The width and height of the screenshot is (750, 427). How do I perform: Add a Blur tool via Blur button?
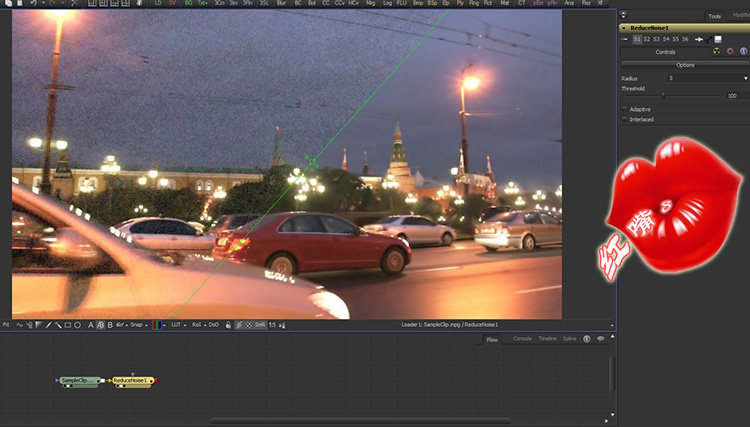[x=281, y=3]
